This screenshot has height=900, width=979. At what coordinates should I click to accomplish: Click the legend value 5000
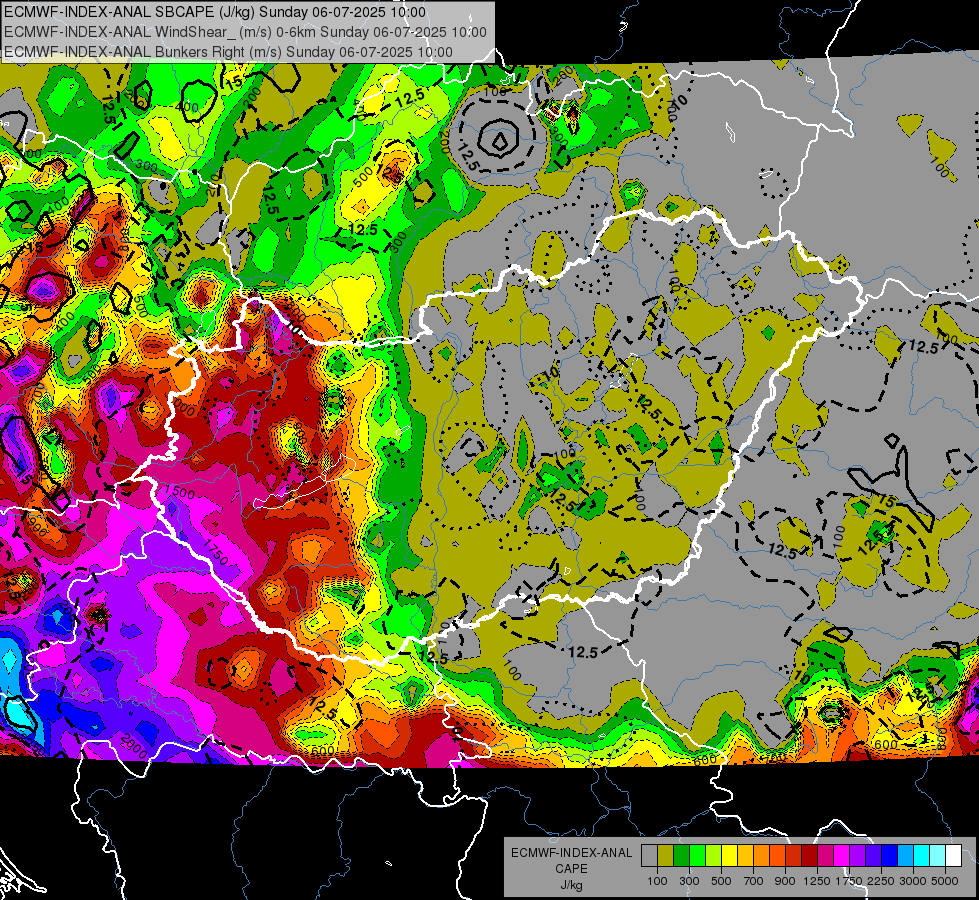pyautogui.click(x=945, y=881)
